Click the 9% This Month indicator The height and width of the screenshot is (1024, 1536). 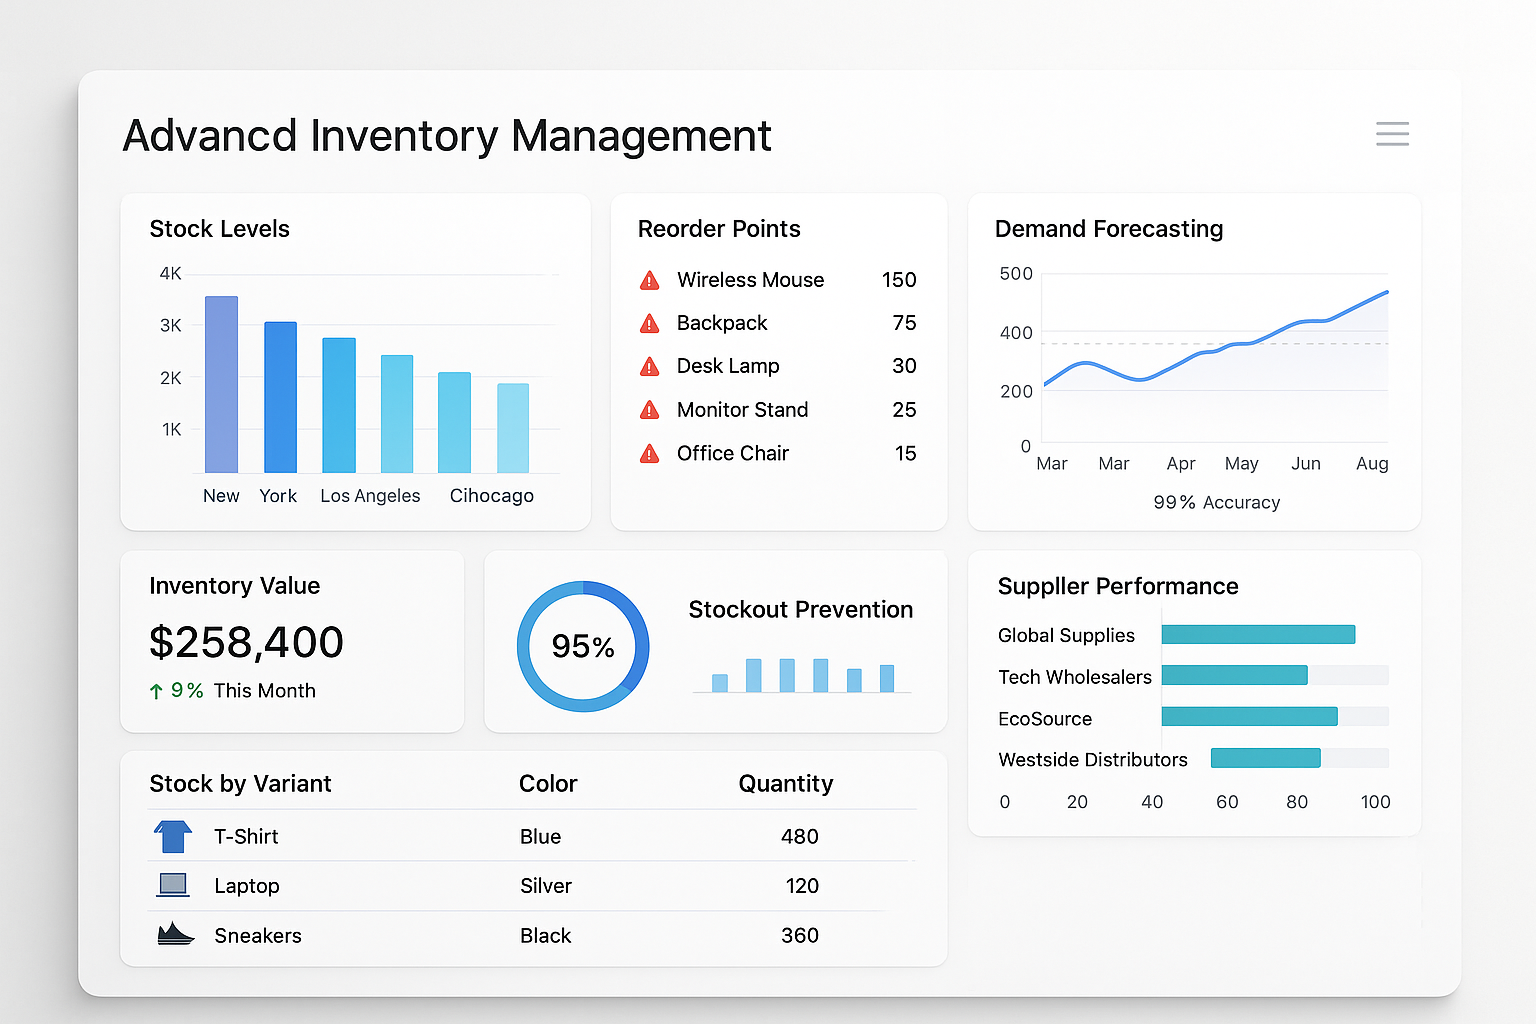(x=233, y=690)
